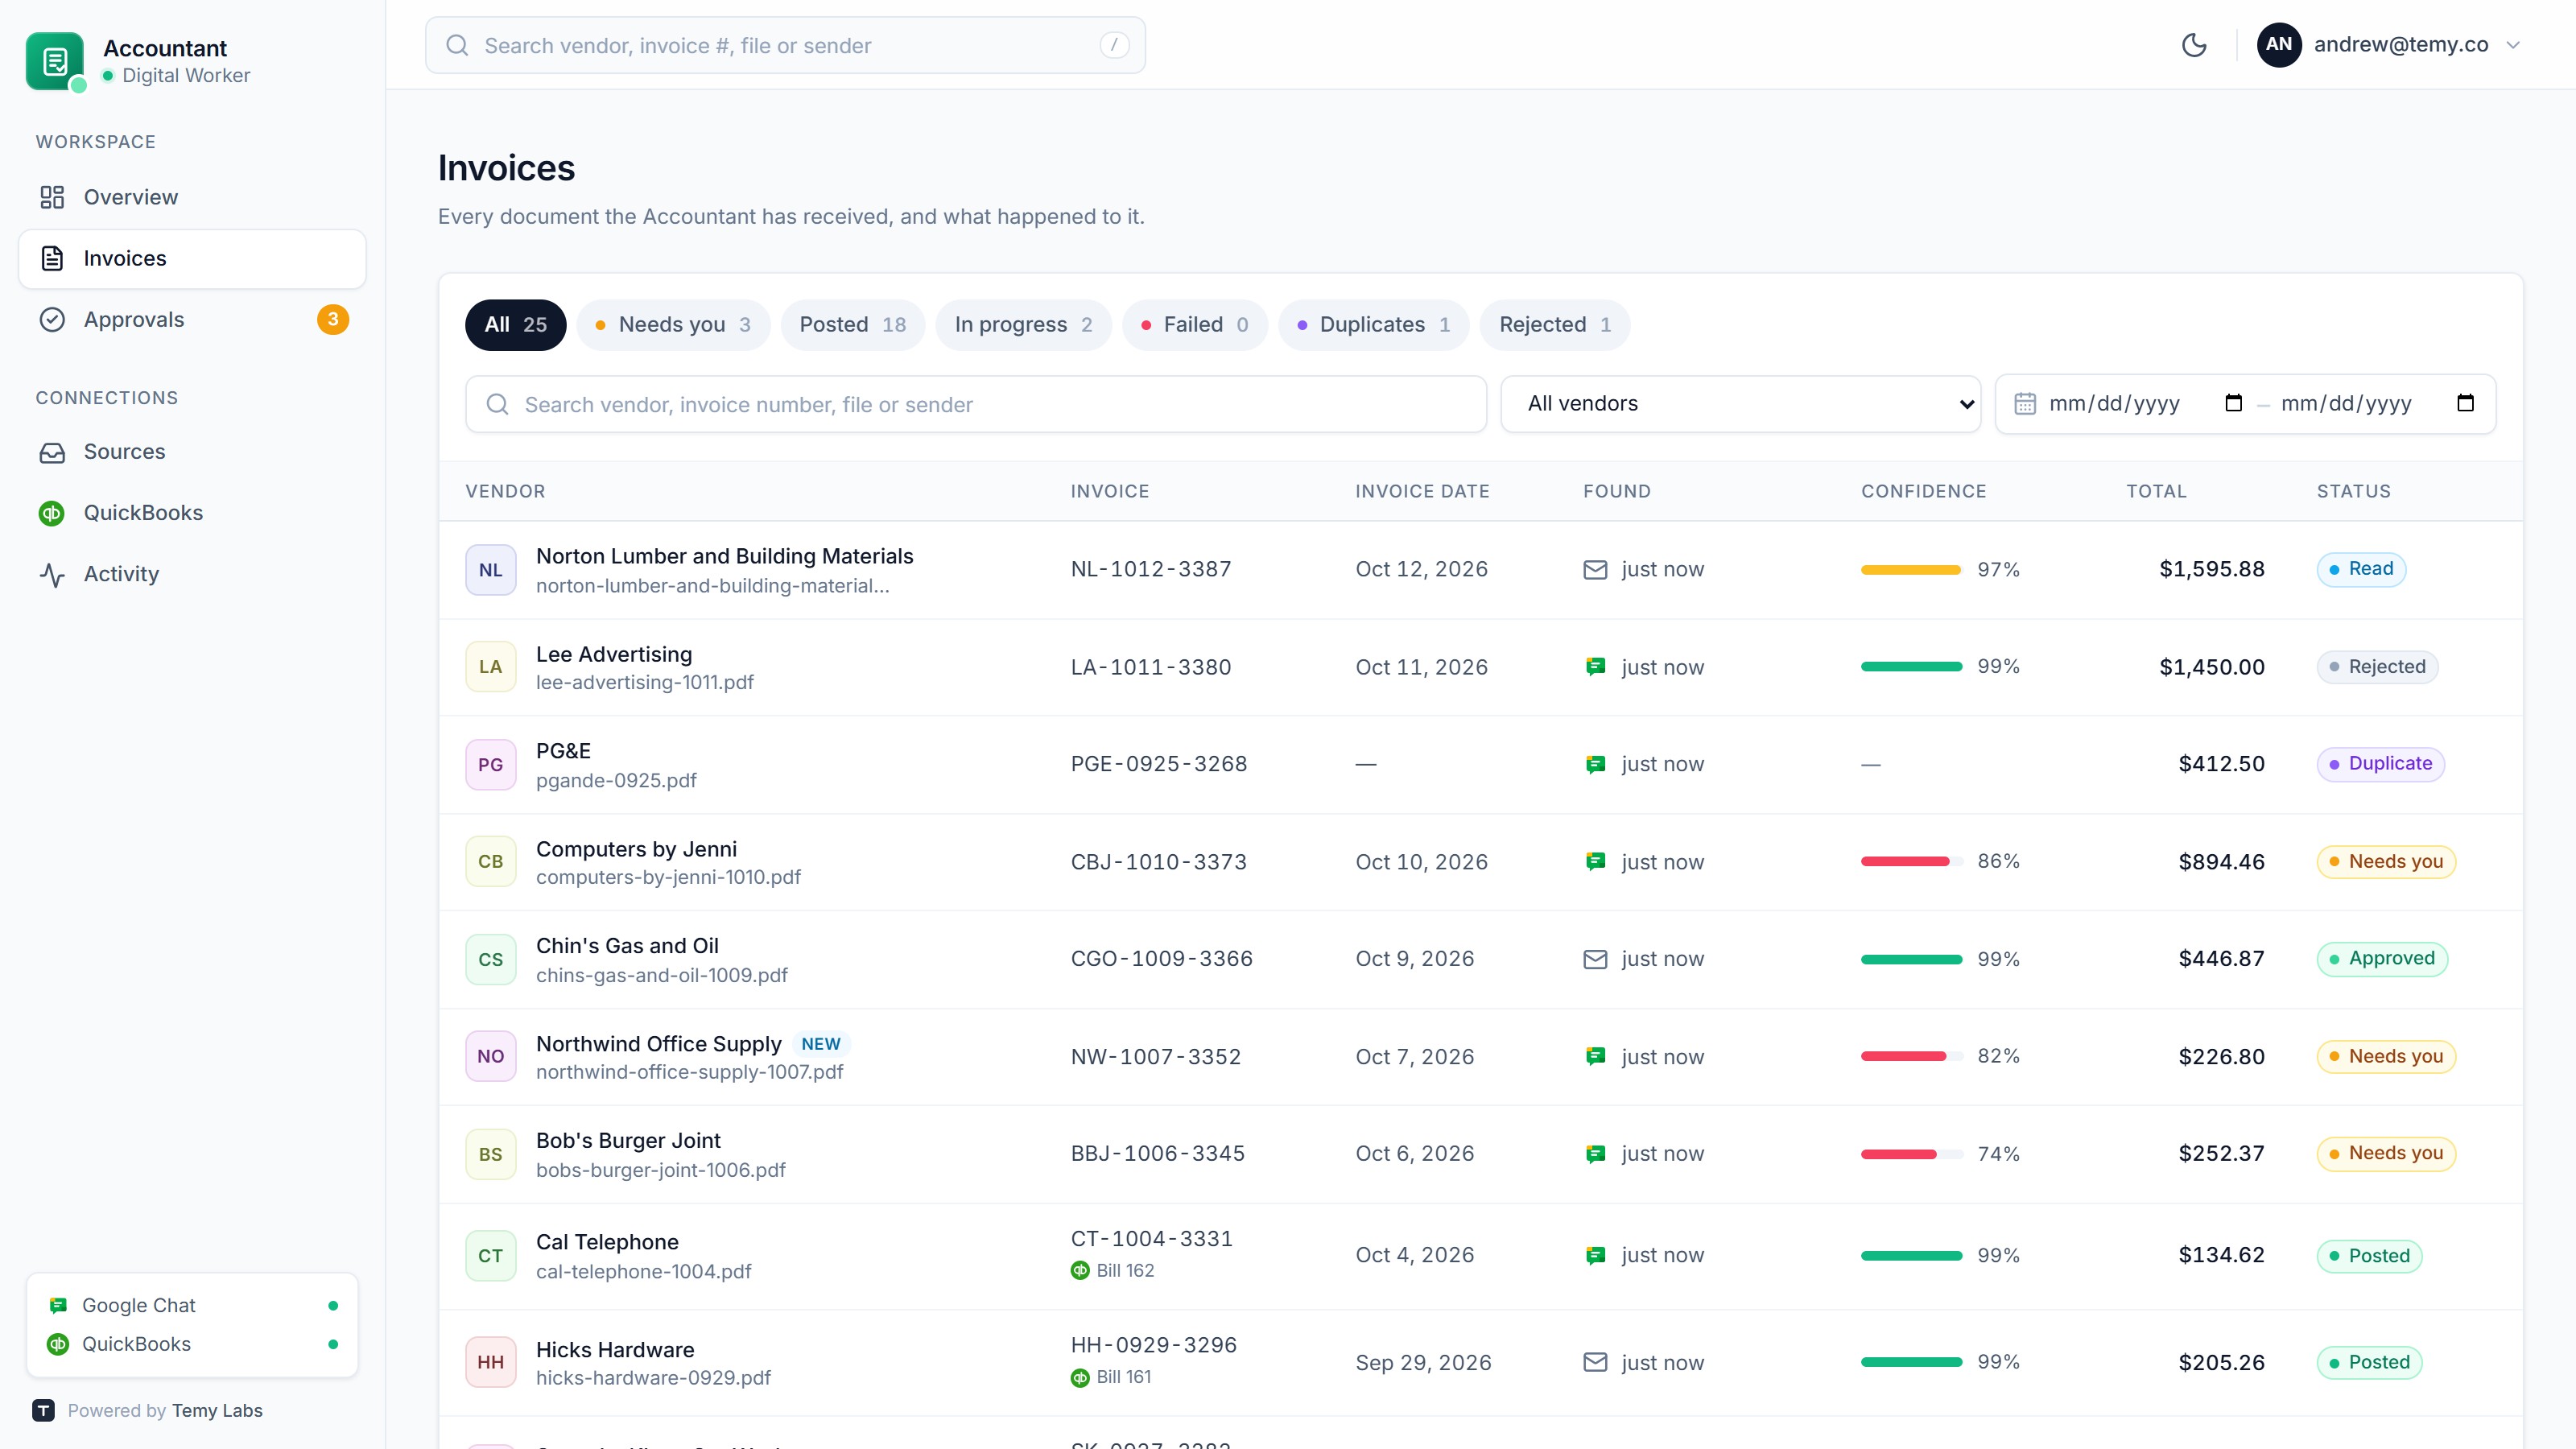Screen dimensions: 2576x1449
Task: Select the Needs you filter tab
Action: click(673, 324)
